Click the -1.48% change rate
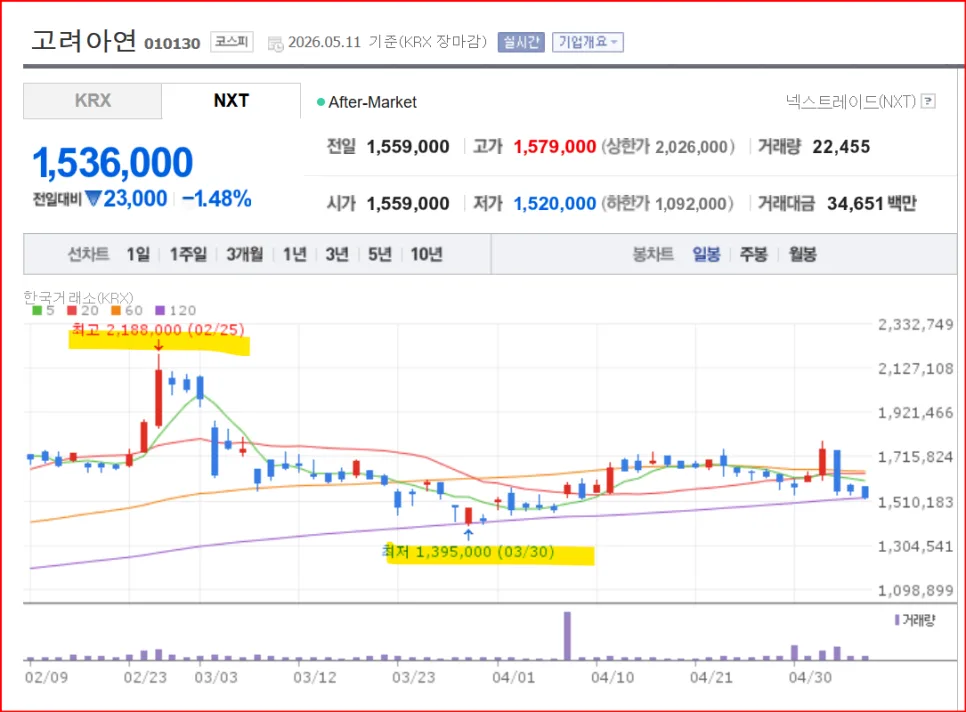This screenshot has height=712, width=966. pyautogui.click(x=217, y=198)
